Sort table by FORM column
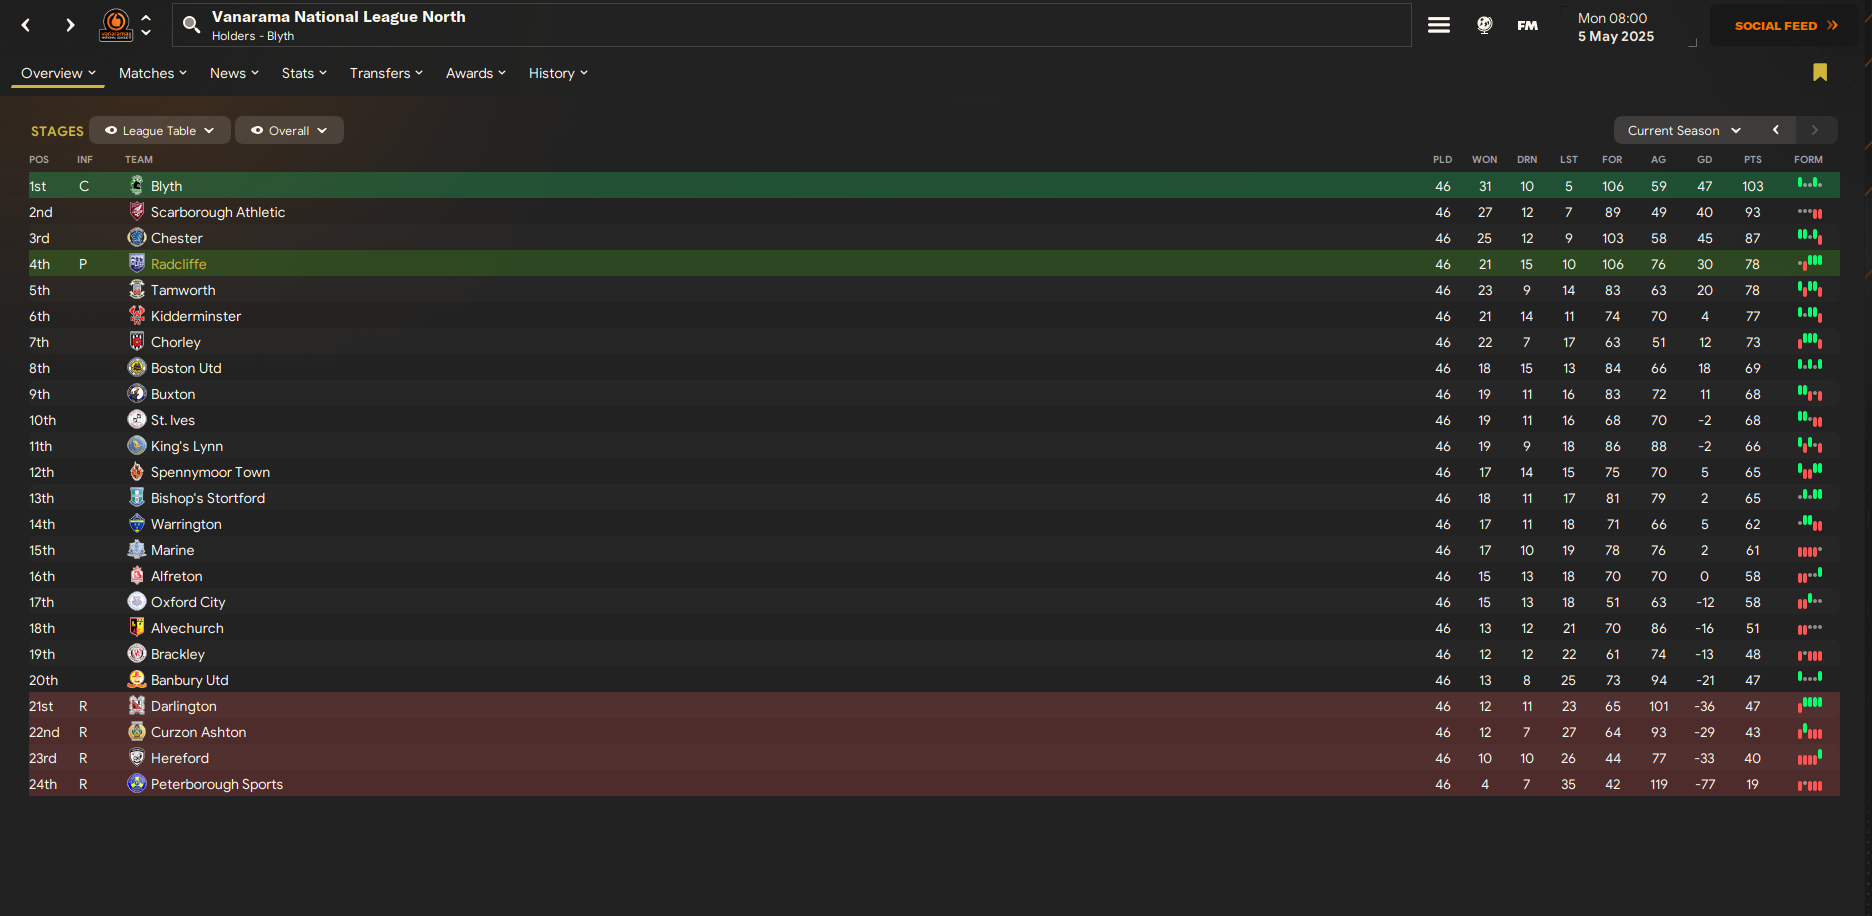The image size is (1872, 916). (x=1808, y=160)
